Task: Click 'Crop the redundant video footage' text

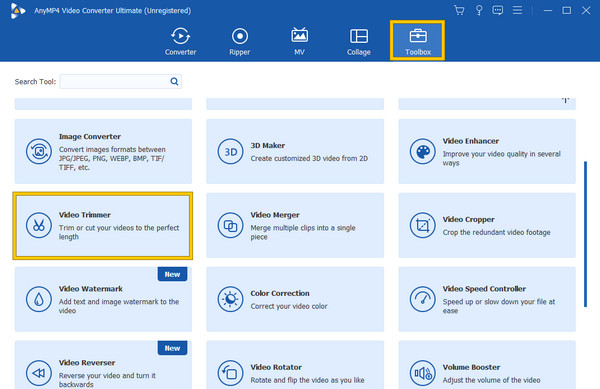Action: [x=496, y=232]
